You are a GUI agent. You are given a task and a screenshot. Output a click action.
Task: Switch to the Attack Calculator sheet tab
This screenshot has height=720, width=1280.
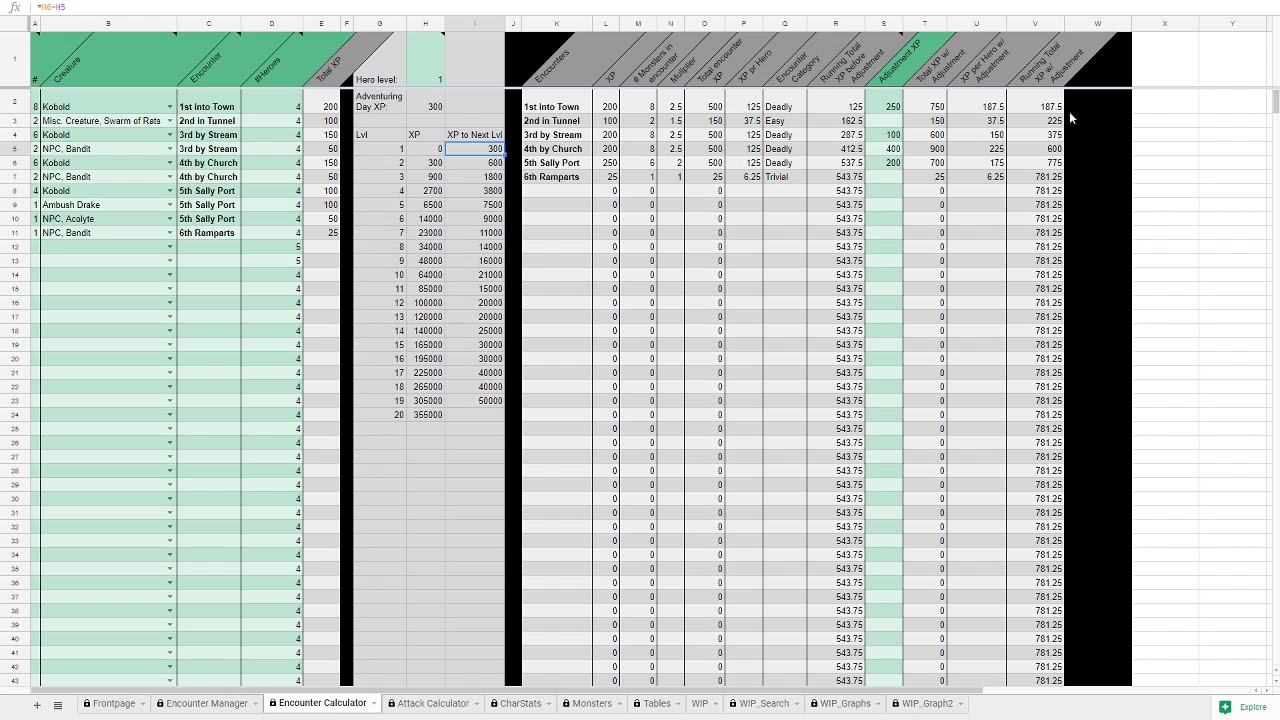432,704
